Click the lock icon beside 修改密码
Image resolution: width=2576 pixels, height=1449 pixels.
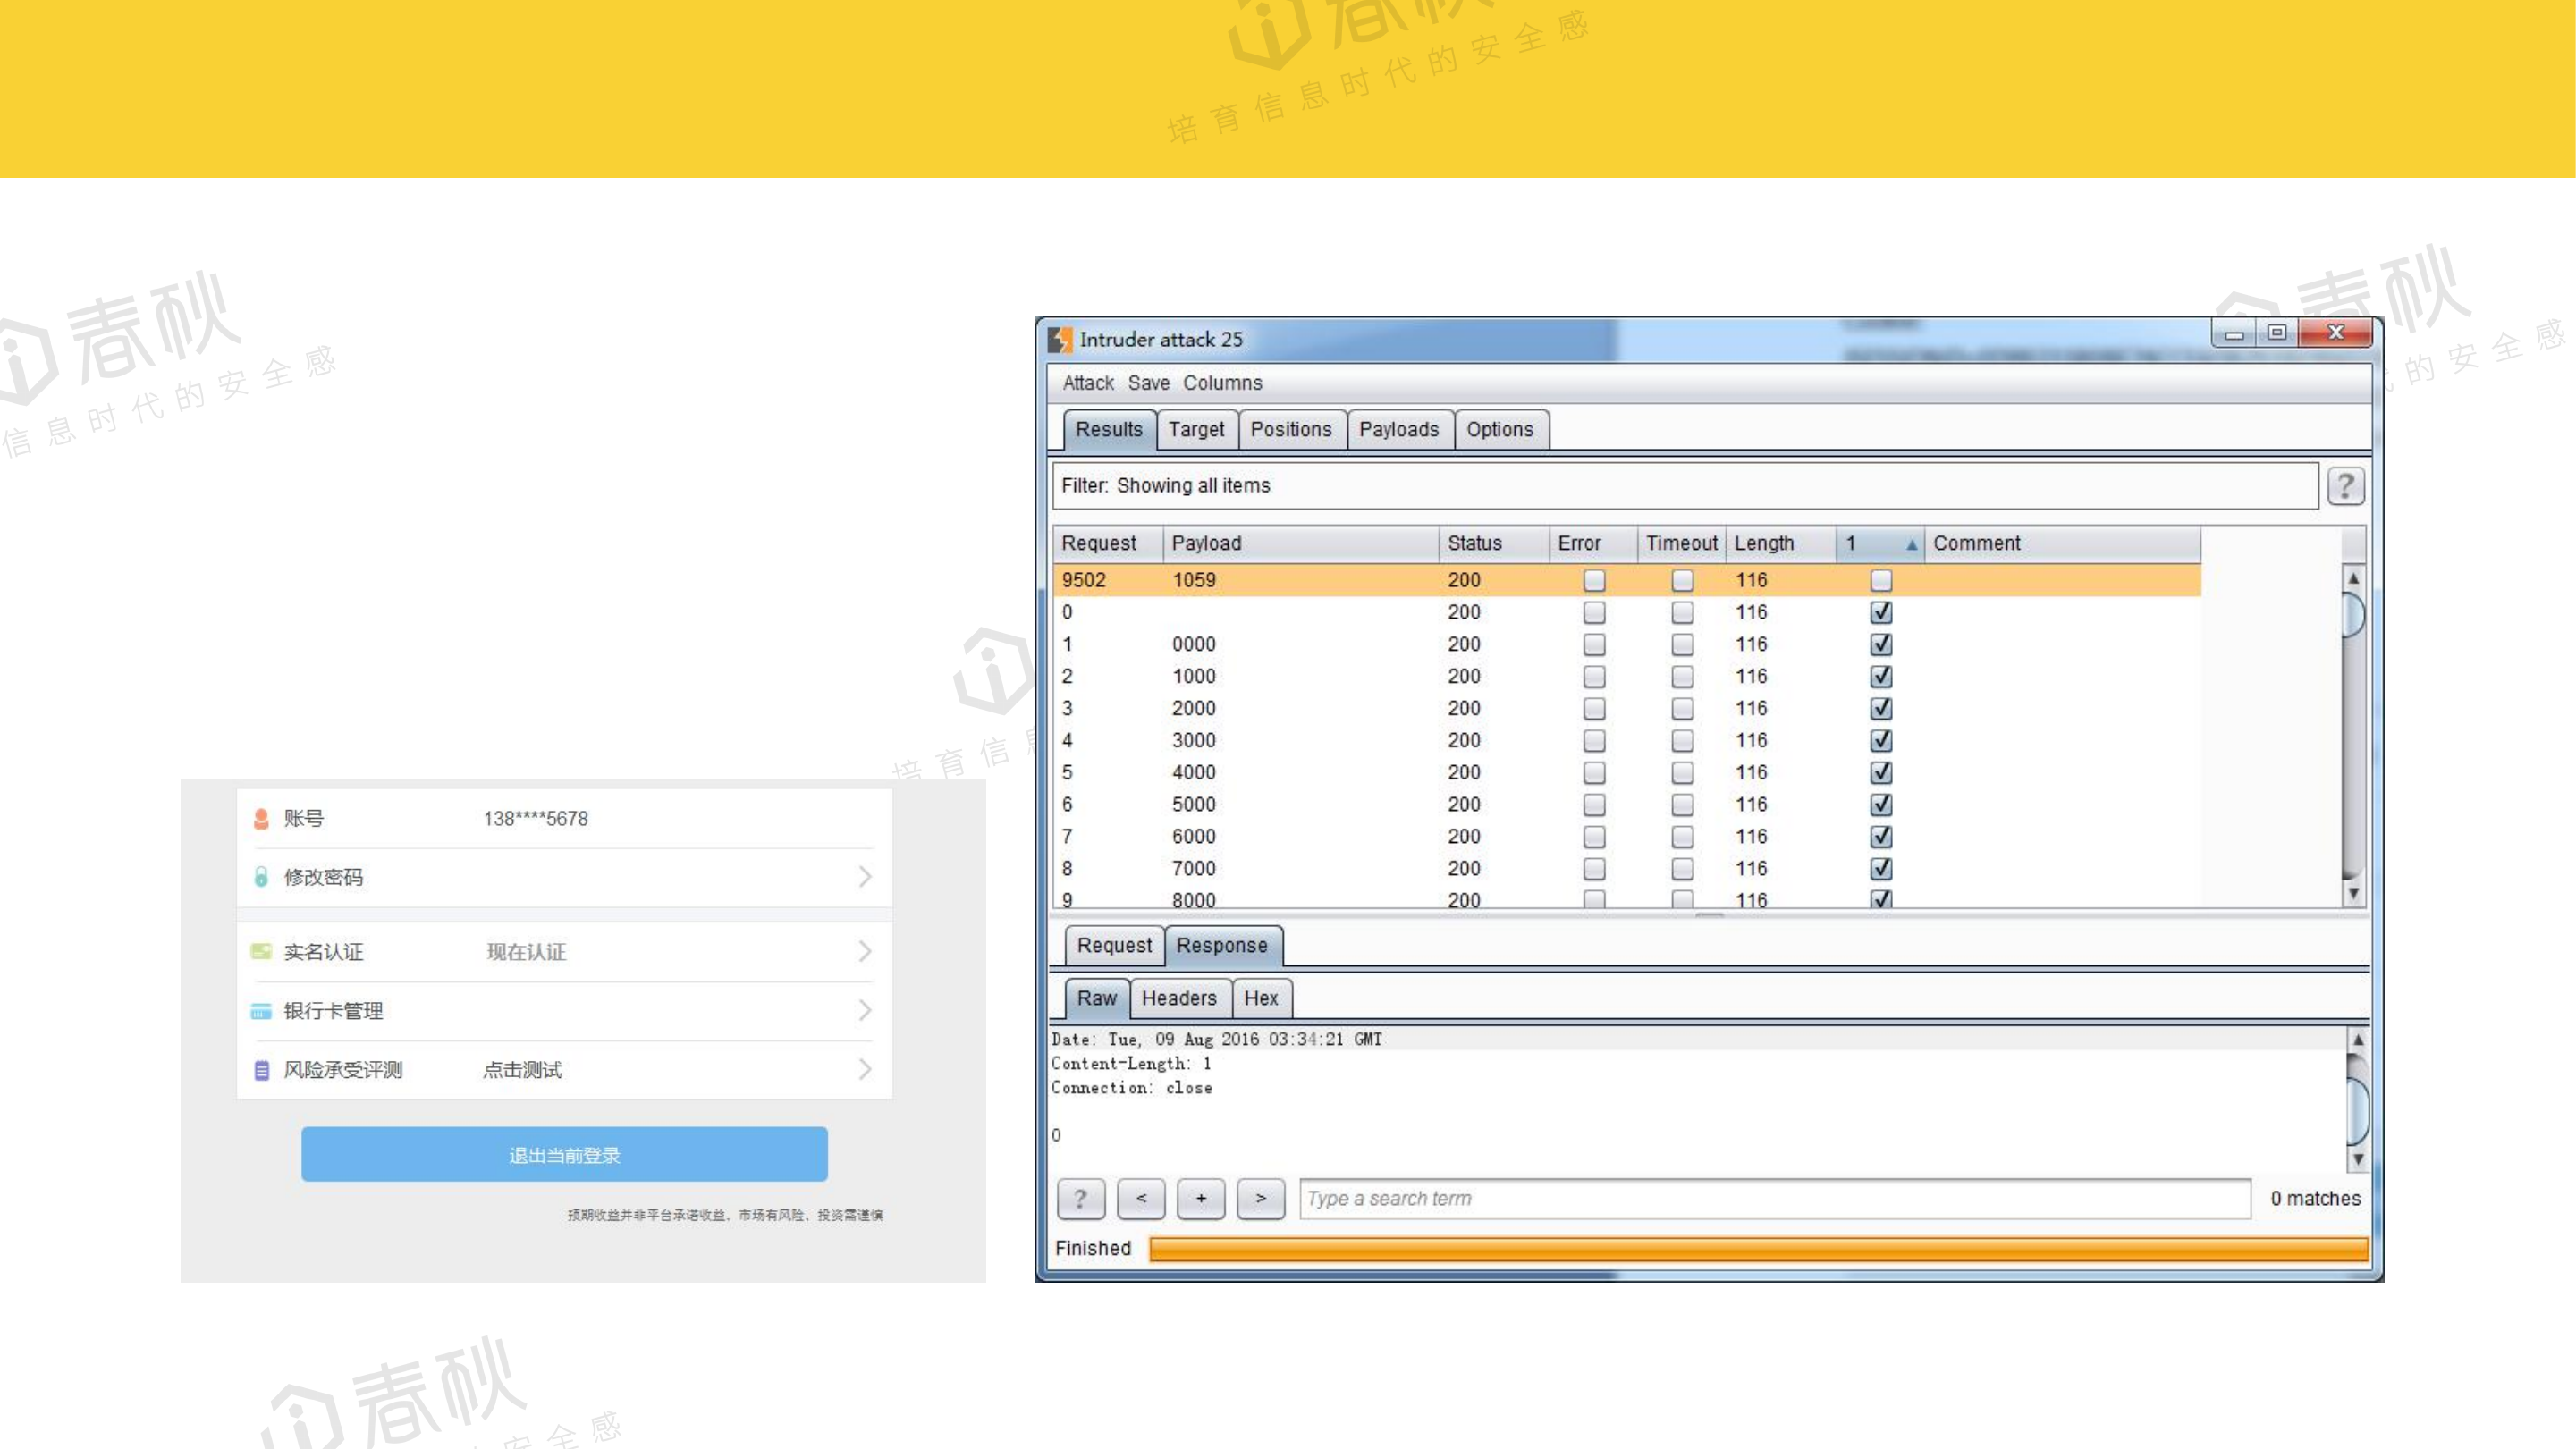click(x=261, y=877)
